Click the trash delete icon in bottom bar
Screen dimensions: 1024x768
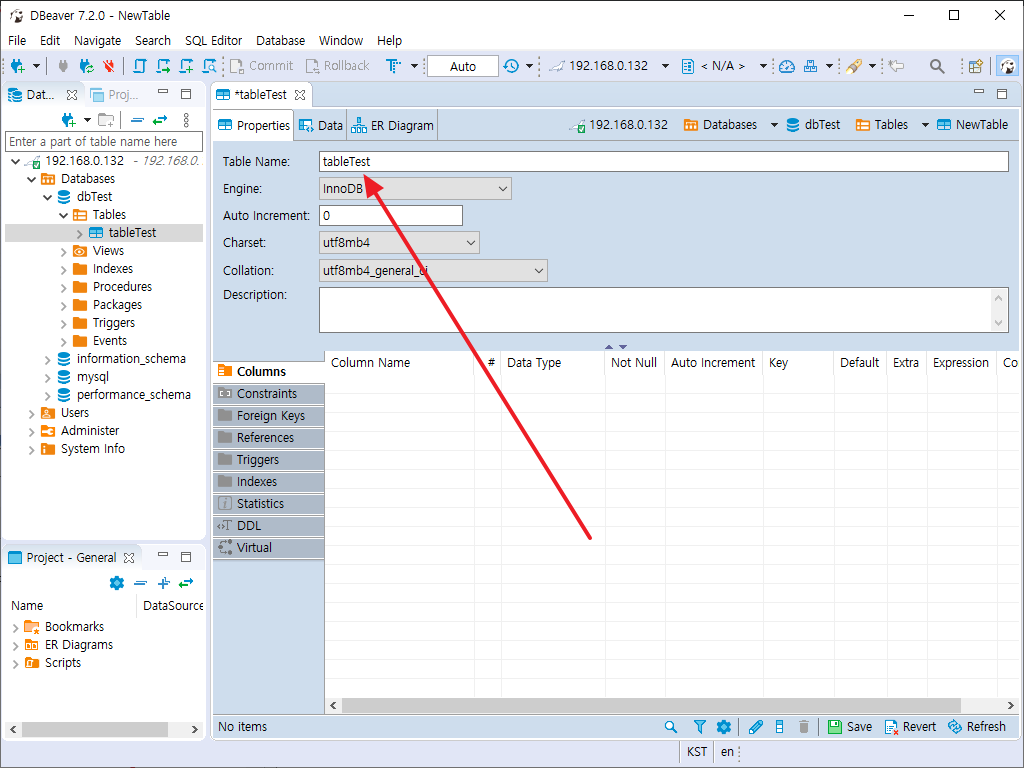coord(804,726)
